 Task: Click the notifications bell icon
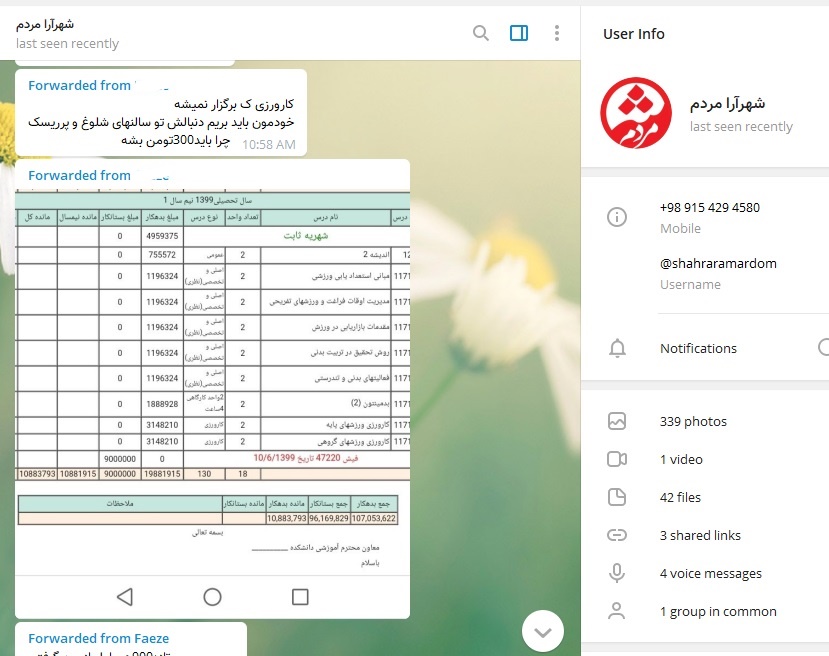pyautogui.click(x=617, y=348)
